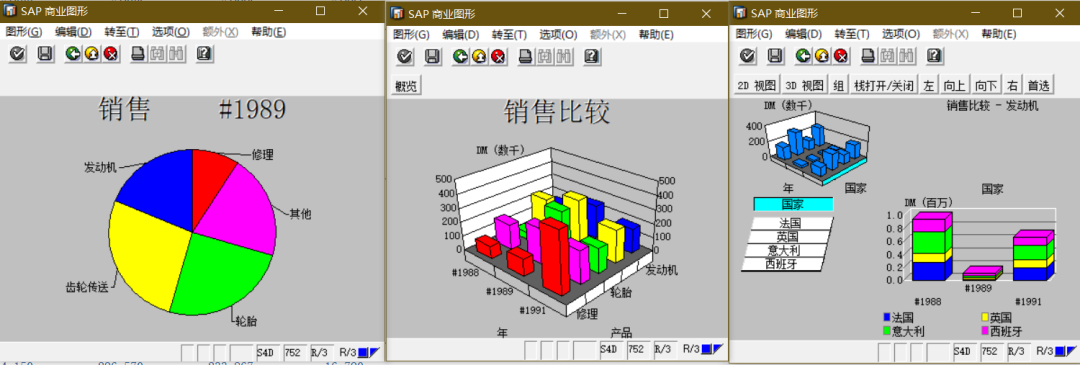Click green 意大利 legend swatch
Viewport: 1080px width, 365px height.
coord(886,331)
